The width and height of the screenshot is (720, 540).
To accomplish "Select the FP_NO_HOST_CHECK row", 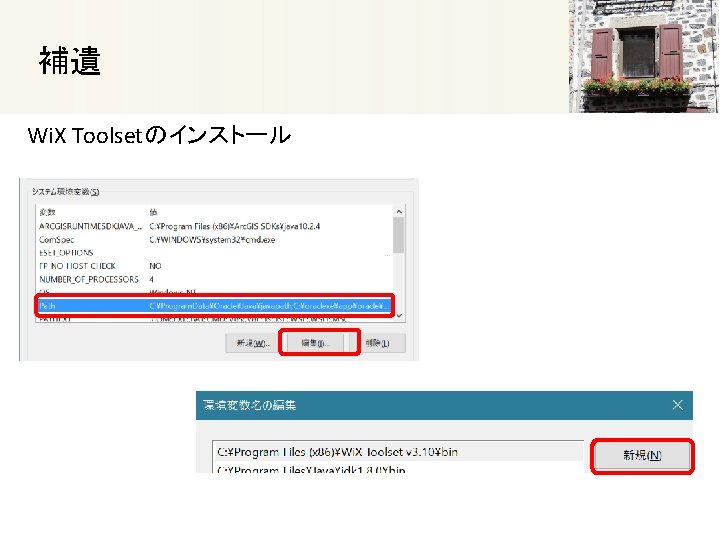I will click(x=214, y=266).
